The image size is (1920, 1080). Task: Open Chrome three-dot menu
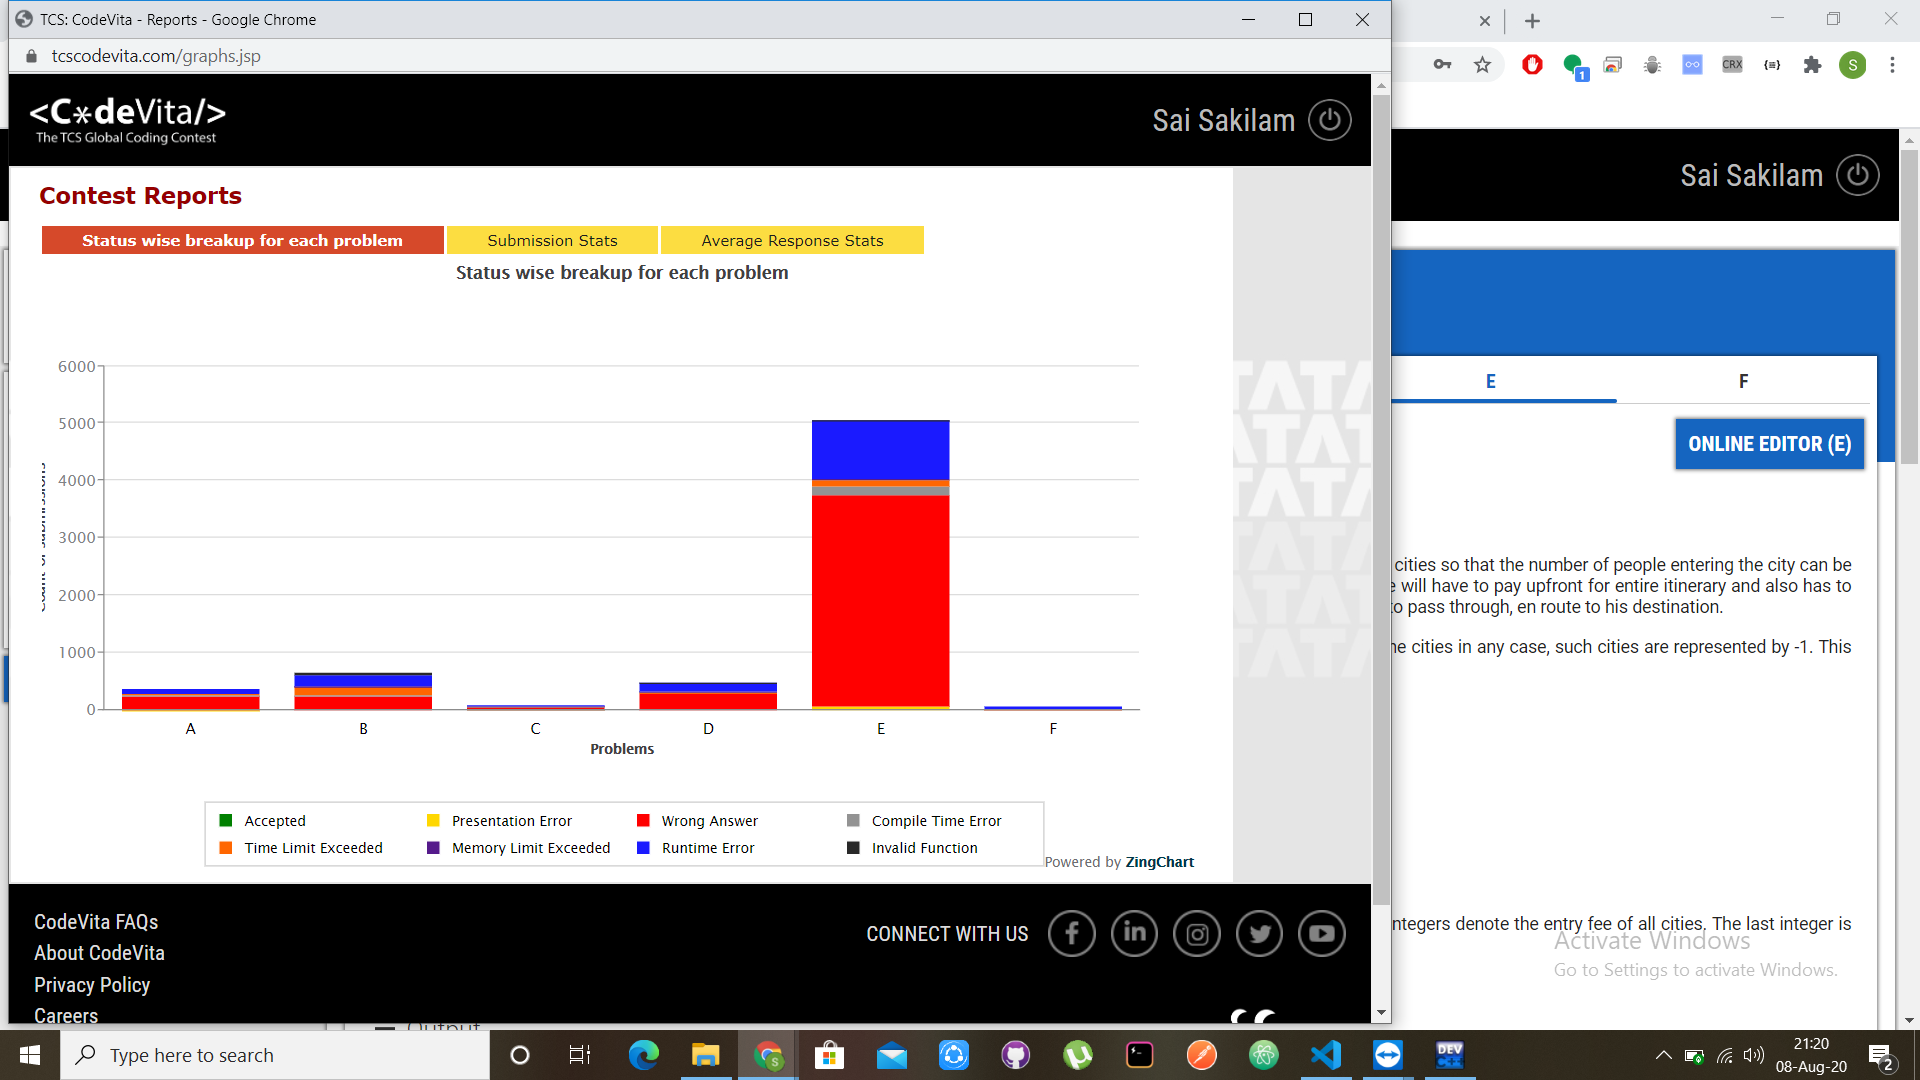pyautogui.click(x=1892, y=65)
